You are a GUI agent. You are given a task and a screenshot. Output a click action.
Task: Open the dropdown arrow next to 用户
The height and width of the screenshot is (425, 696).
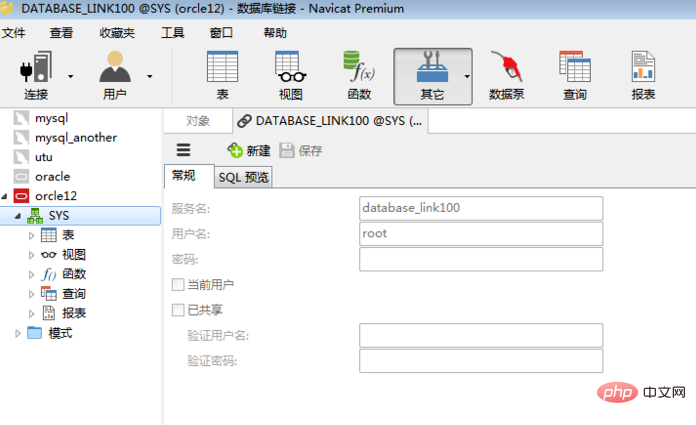(150, 76)
